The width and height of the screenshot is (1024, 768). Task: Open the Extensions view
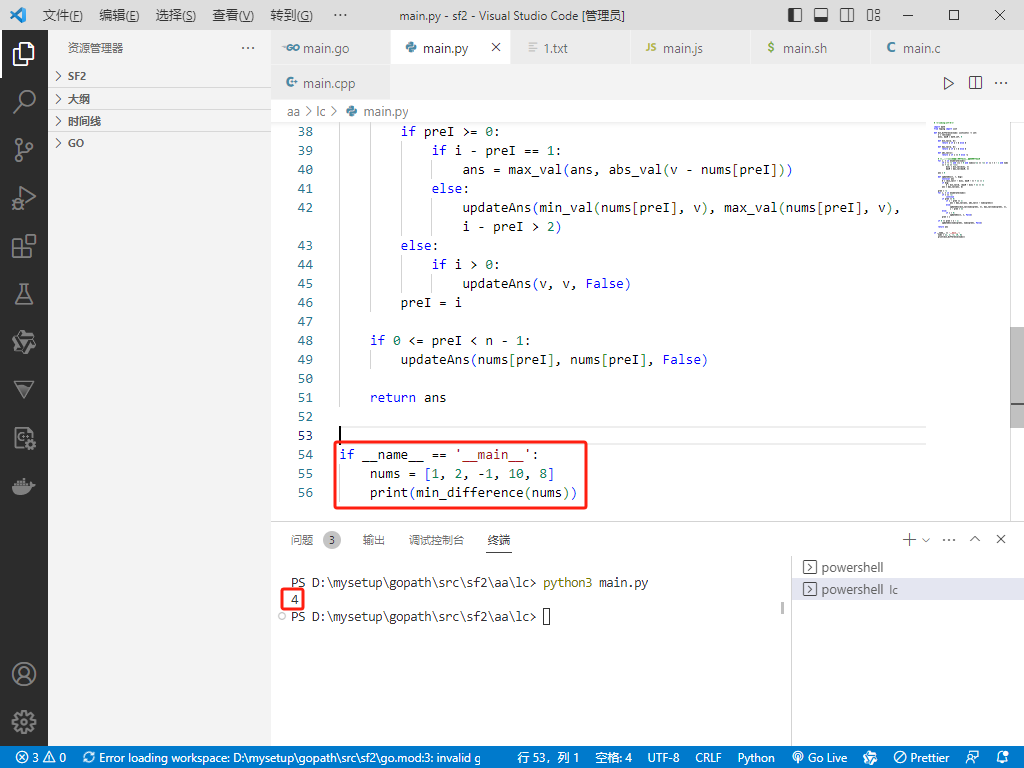coord(24,246)
